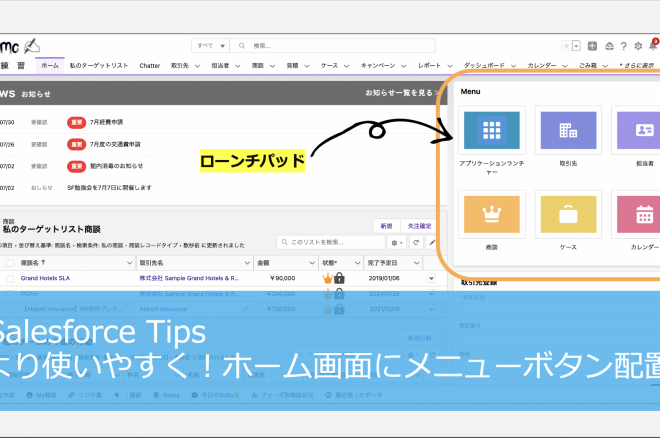Click lock icon in Grand Hotels SLA row
Viewport: 660px width, 438px height.
[x=339, y=278]
